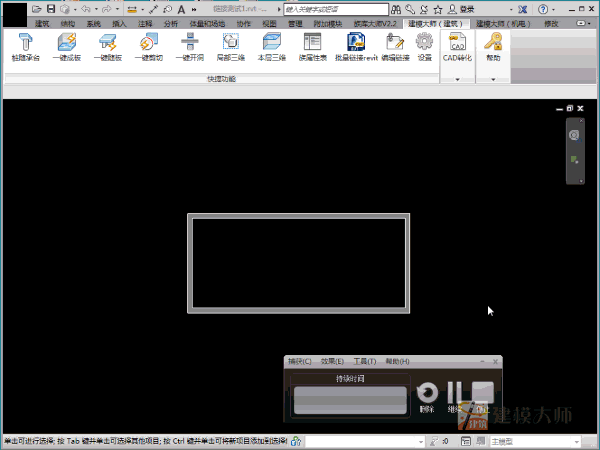Expand the CAD转化 panel dropdown arrow

457,80
